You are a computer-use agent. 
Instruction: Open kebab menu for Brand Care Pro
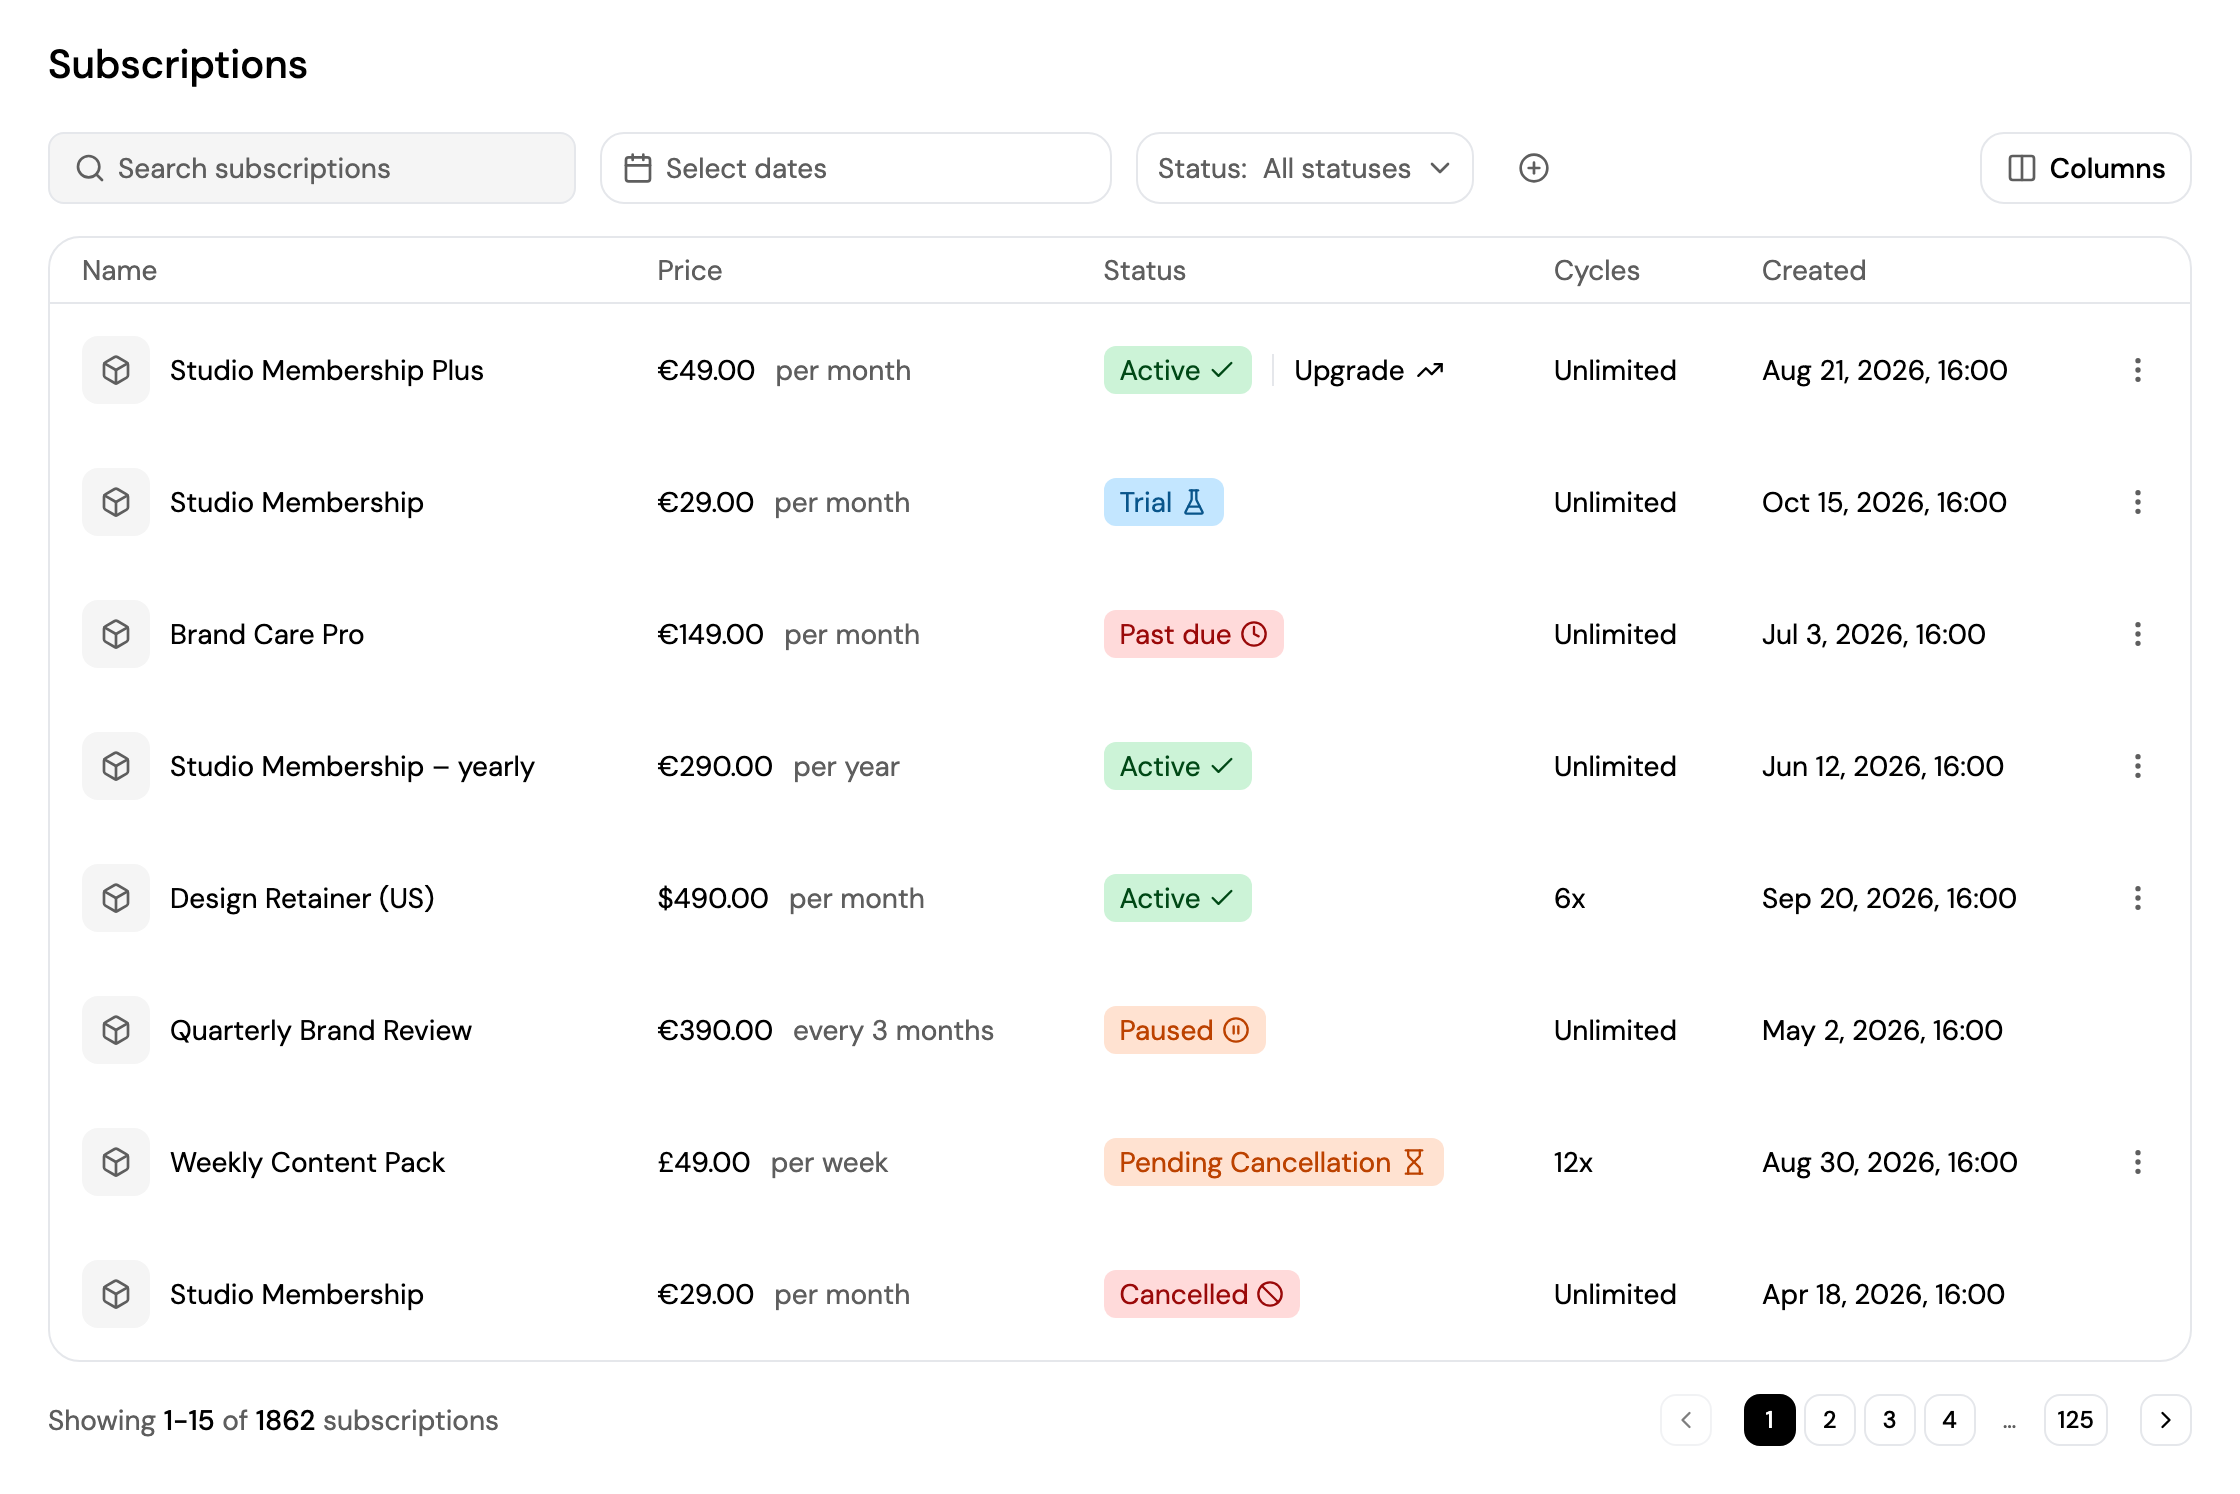point(2137,634)
